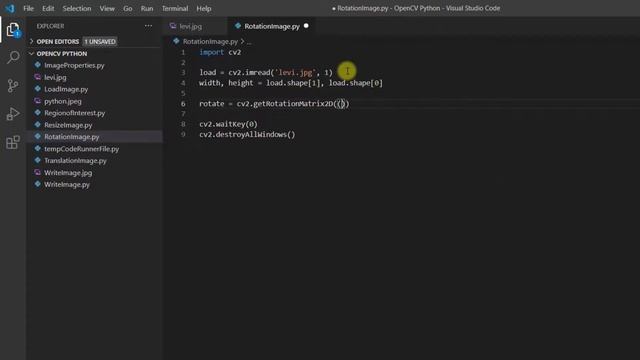The width and height of the screenshot is (640, 360).
Task: Open the Selection menu
Action: (x=77, y=8)
